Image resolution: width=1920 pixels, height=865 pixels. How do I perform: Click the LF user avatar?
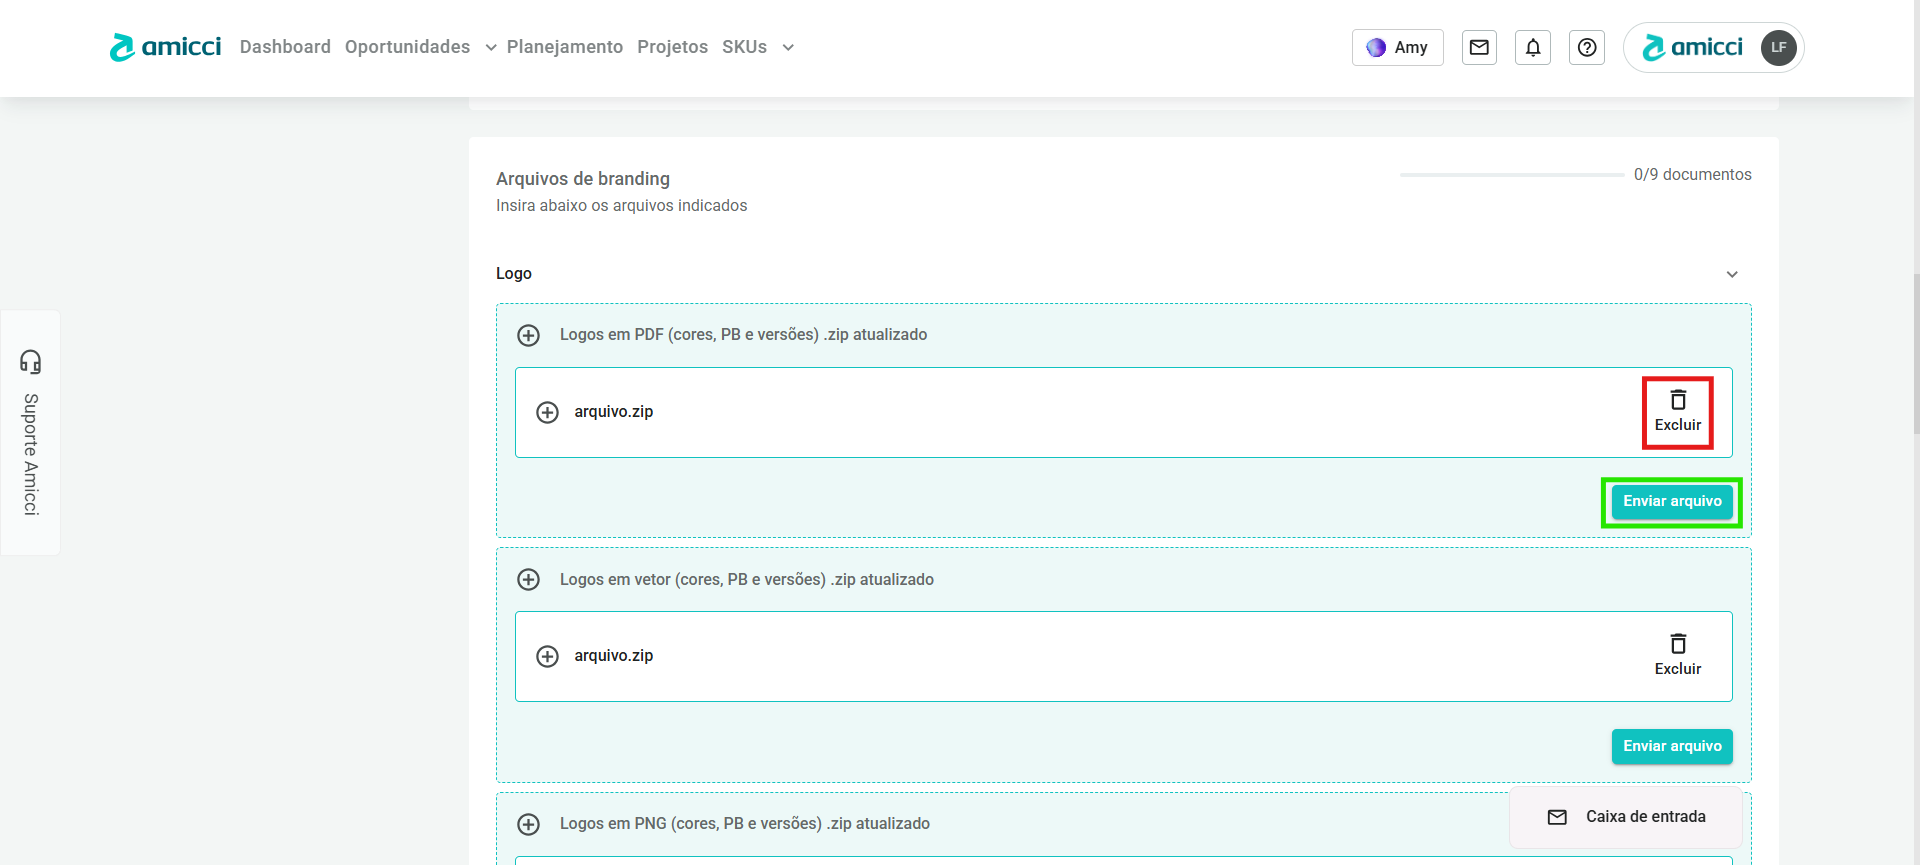[1778, 47]
